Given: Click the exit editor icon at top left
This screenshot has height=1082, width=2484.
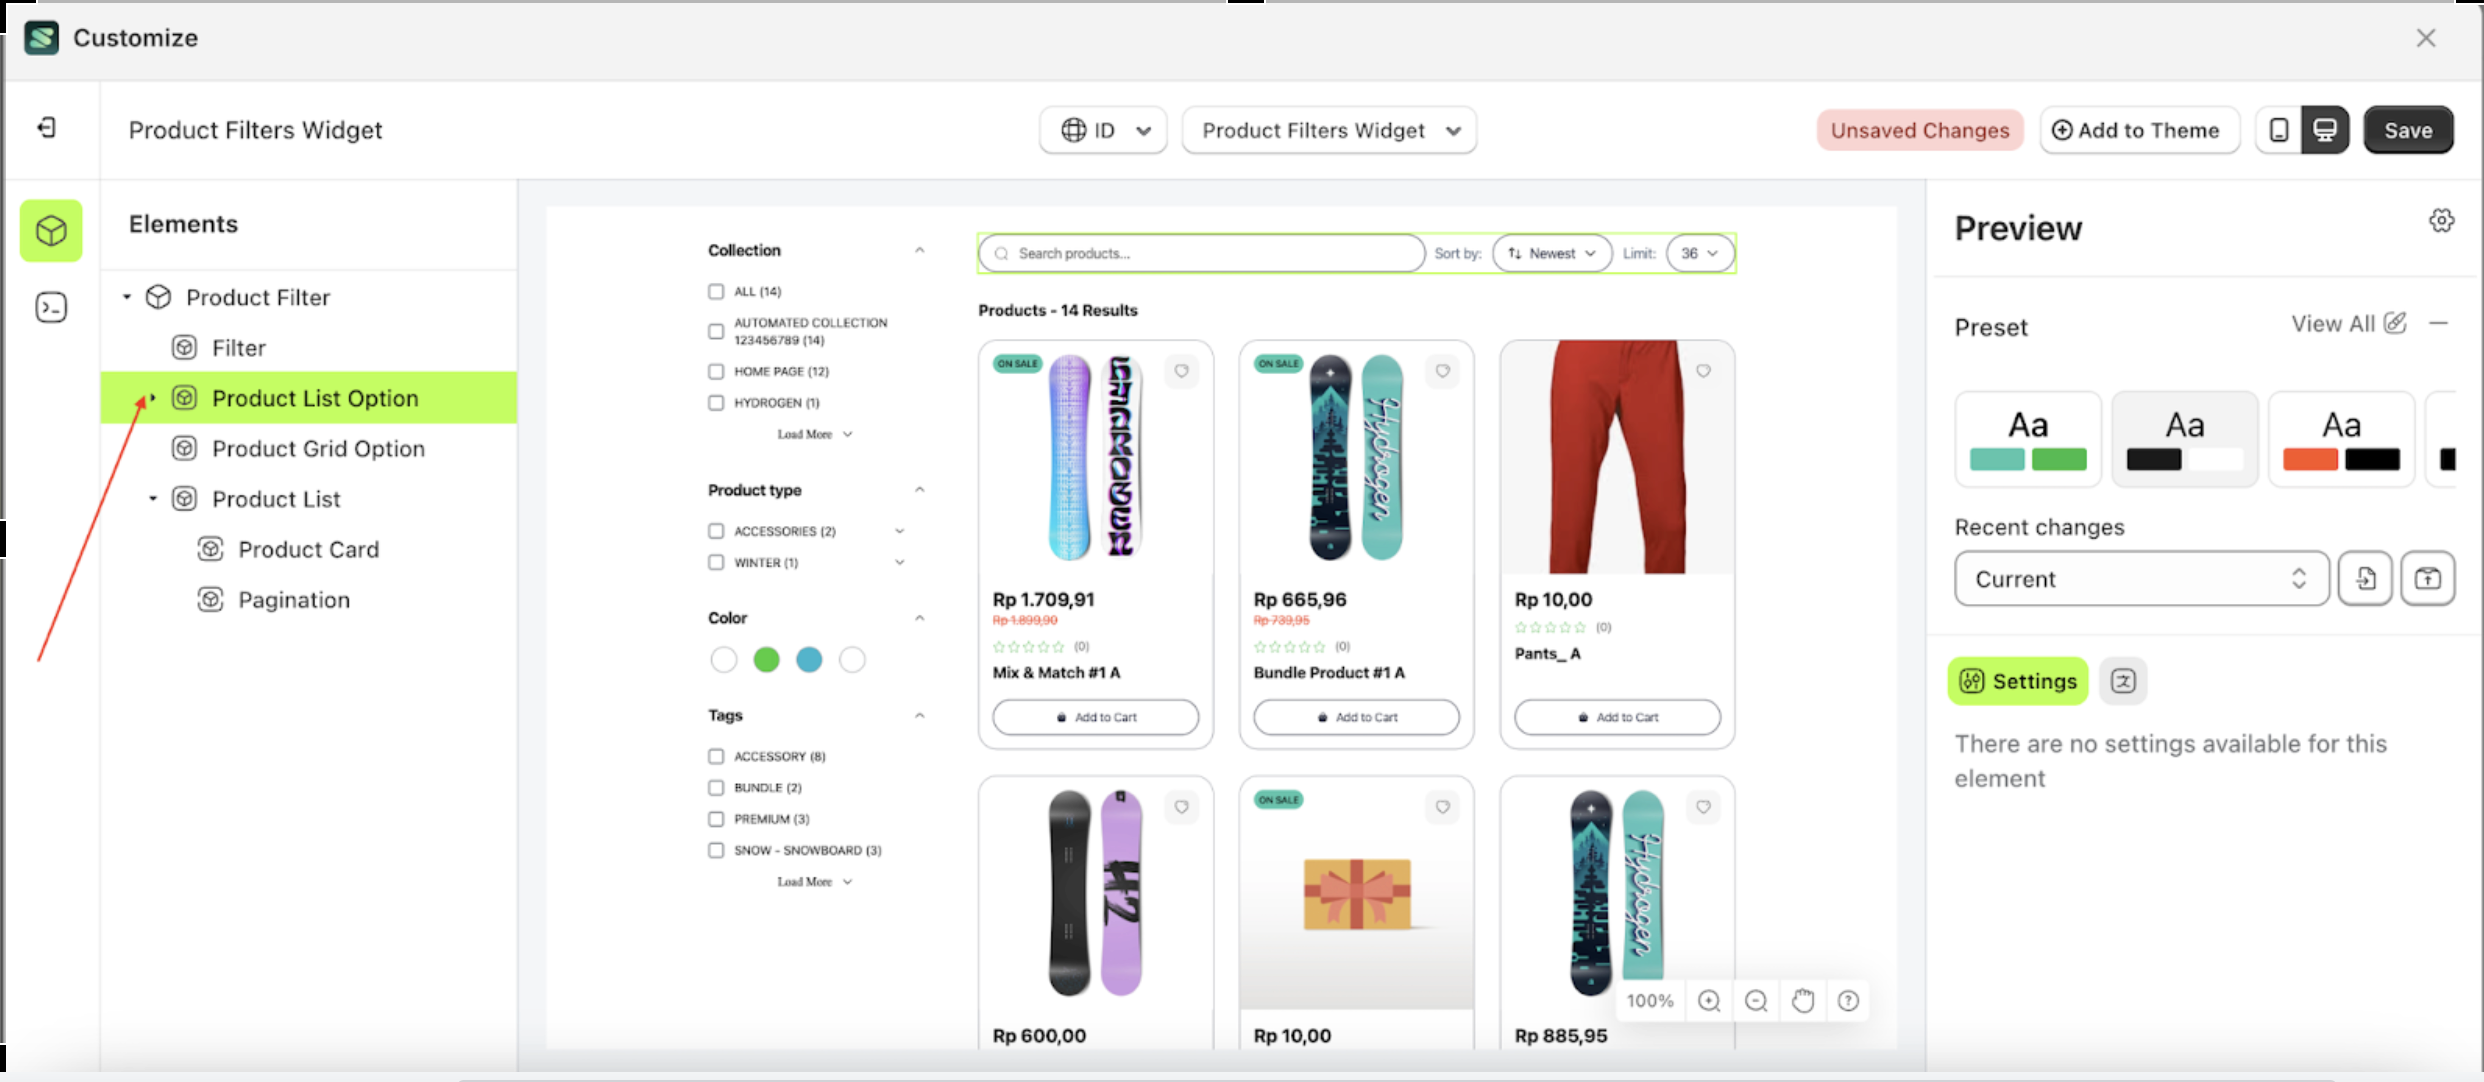Looking at the screenshot, I should coord(47,128).
